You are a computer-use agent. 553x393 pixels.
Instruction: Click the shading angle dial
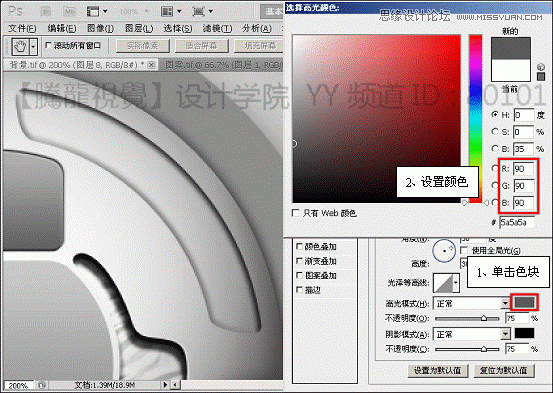(444, 250)
